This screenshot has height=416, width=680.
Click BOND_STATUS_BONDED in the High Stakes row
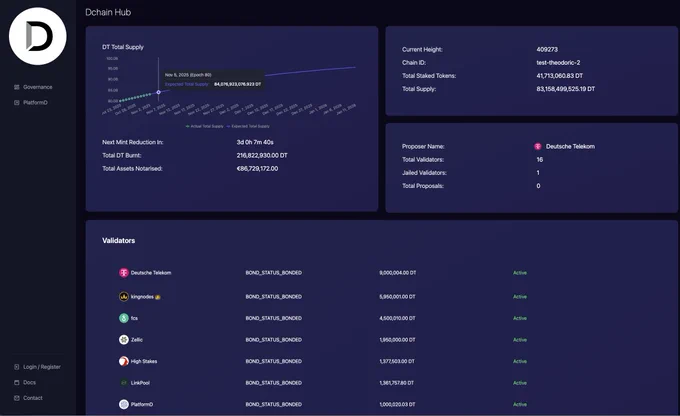(x=274, y=361)
